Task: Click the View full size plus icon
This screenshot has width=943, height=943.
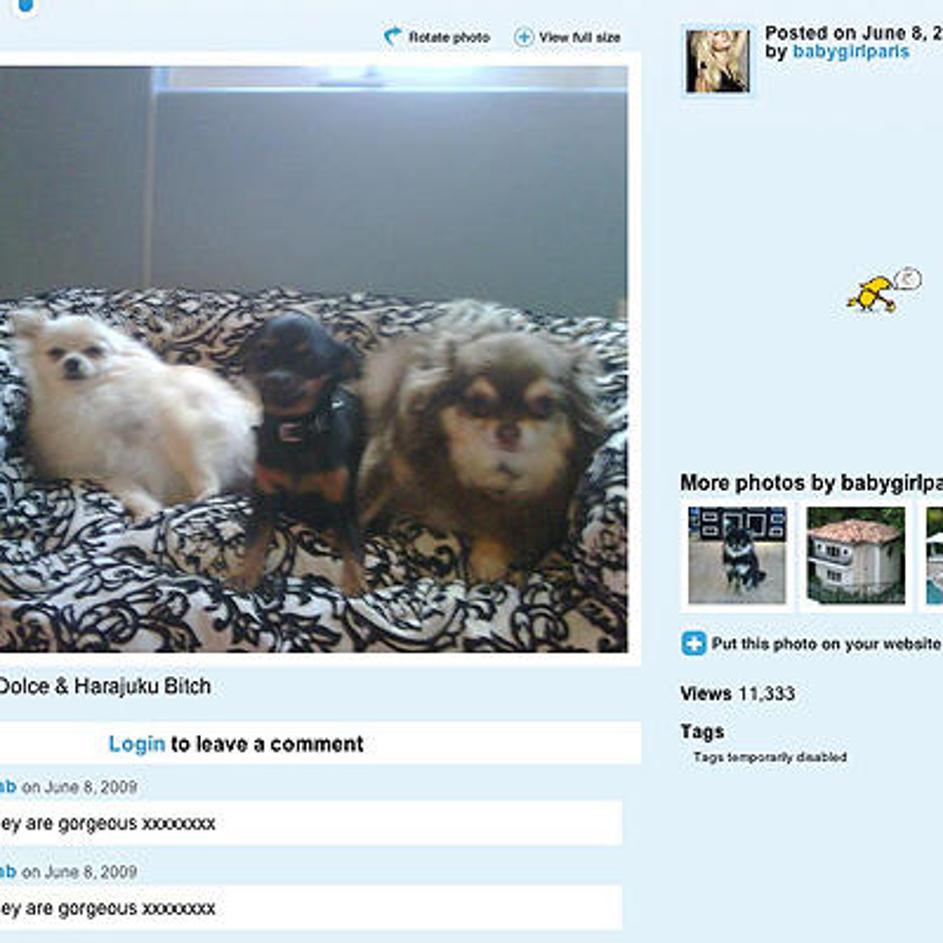Action: 524,37
